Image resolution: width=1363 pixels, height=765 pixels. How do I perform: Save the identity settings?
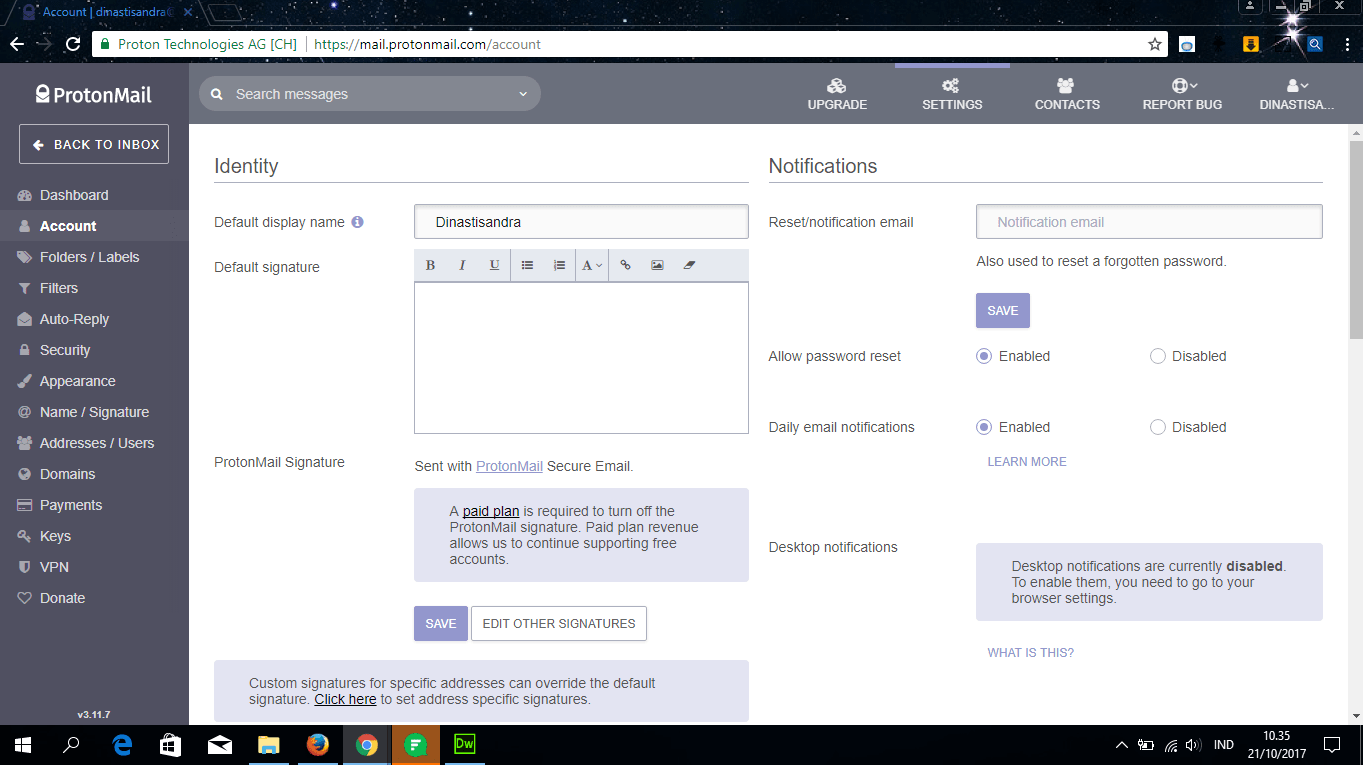coord(440,623)
